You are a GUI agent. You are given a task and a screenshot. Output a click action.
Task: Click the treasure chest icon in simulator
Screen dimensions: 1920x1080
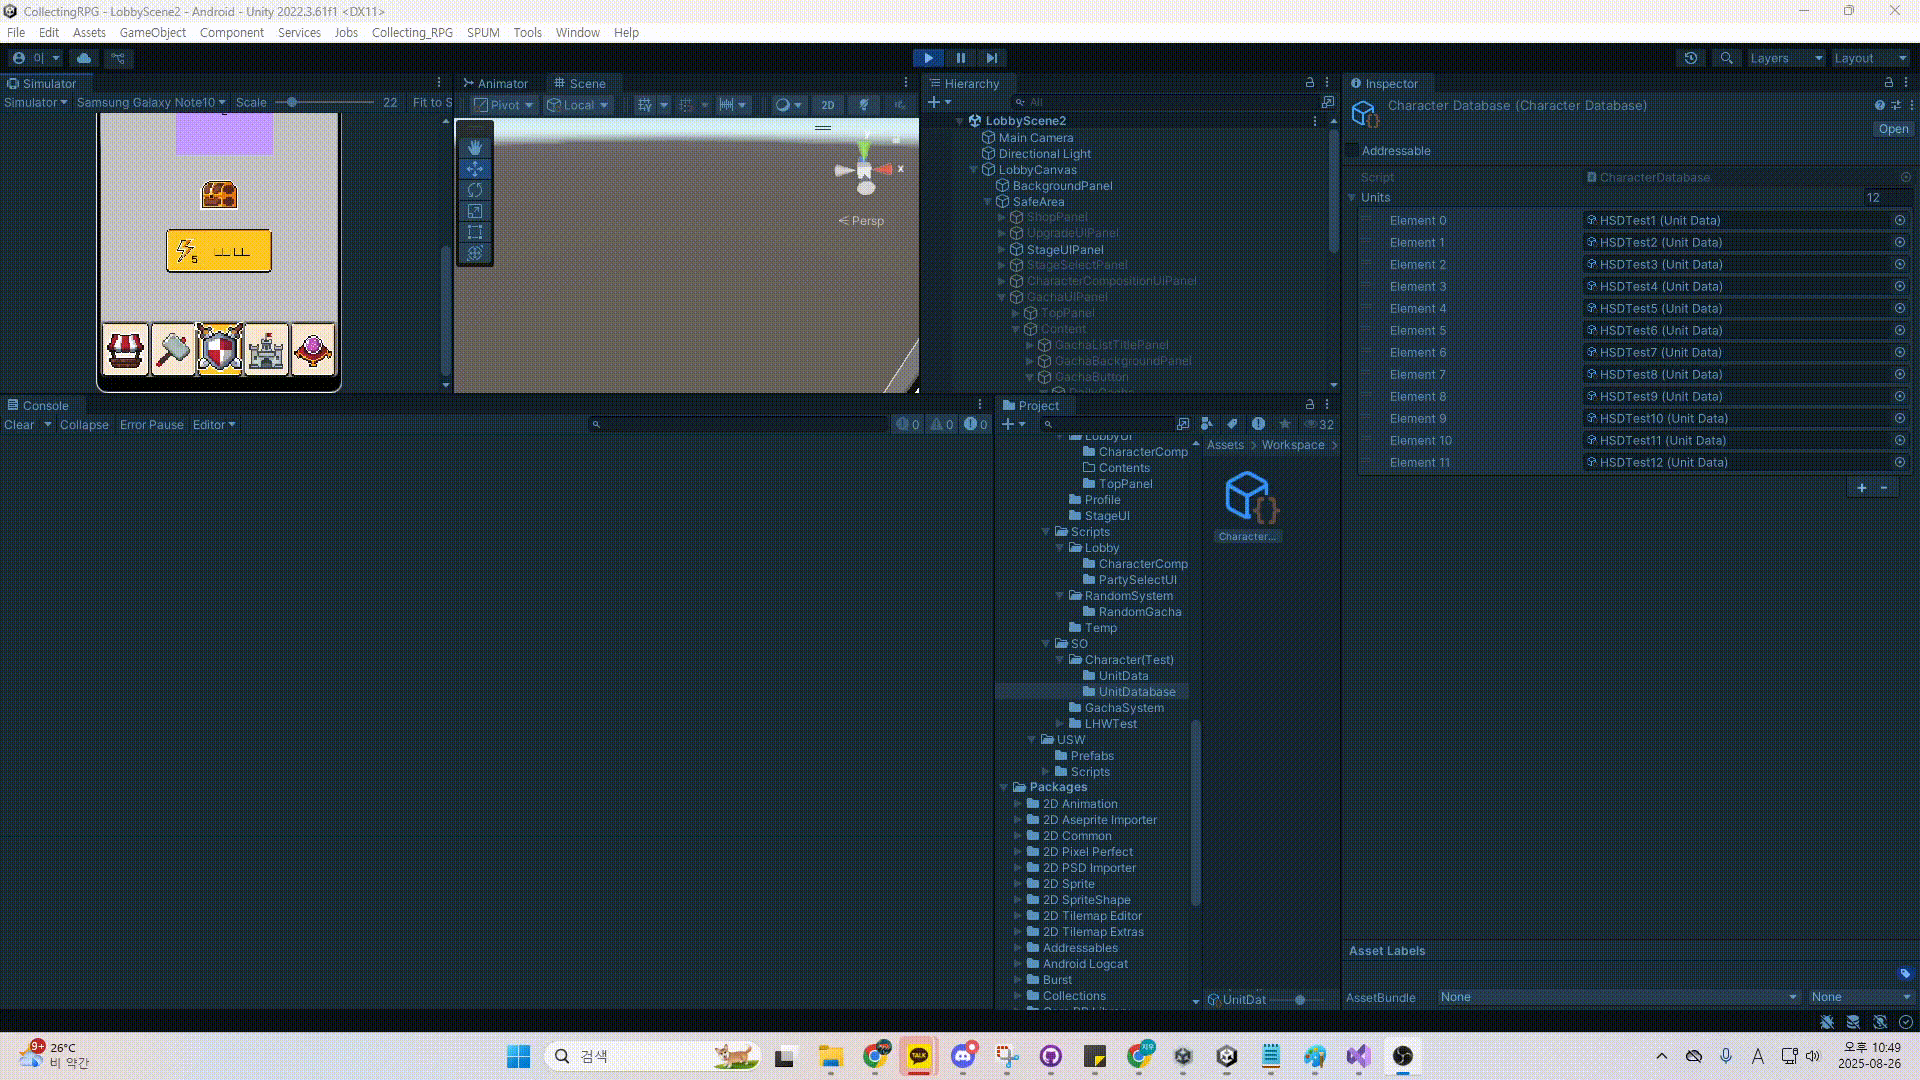(x=219, y=194)
